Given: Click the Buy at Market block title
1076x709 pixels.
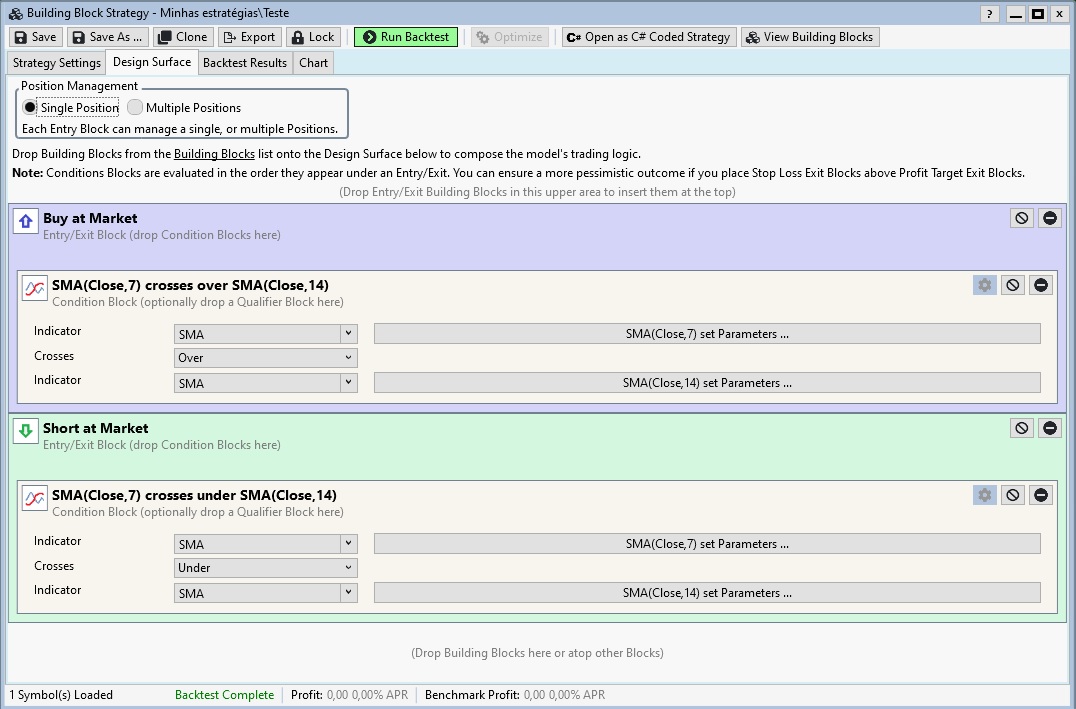Looking at the screenshot, I should tap(90, 218).
